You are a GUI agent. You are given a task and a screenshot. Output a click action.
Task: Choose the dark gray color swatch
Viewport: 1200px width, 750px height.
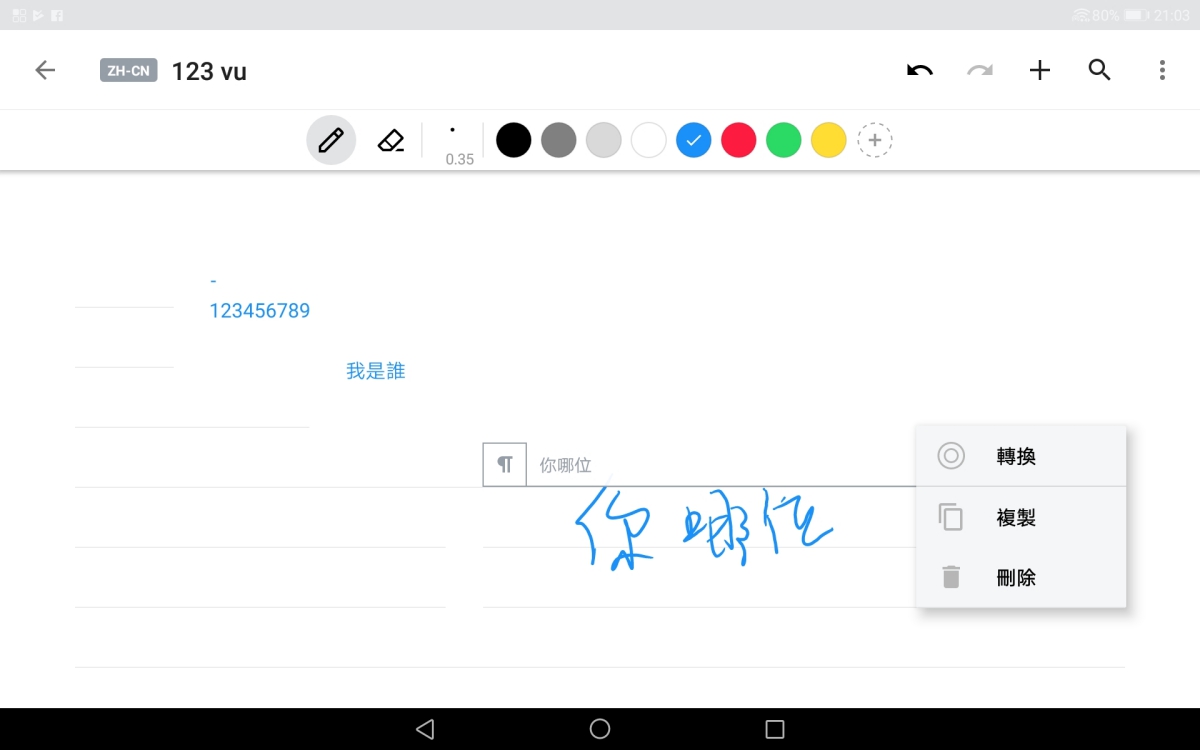559,141
